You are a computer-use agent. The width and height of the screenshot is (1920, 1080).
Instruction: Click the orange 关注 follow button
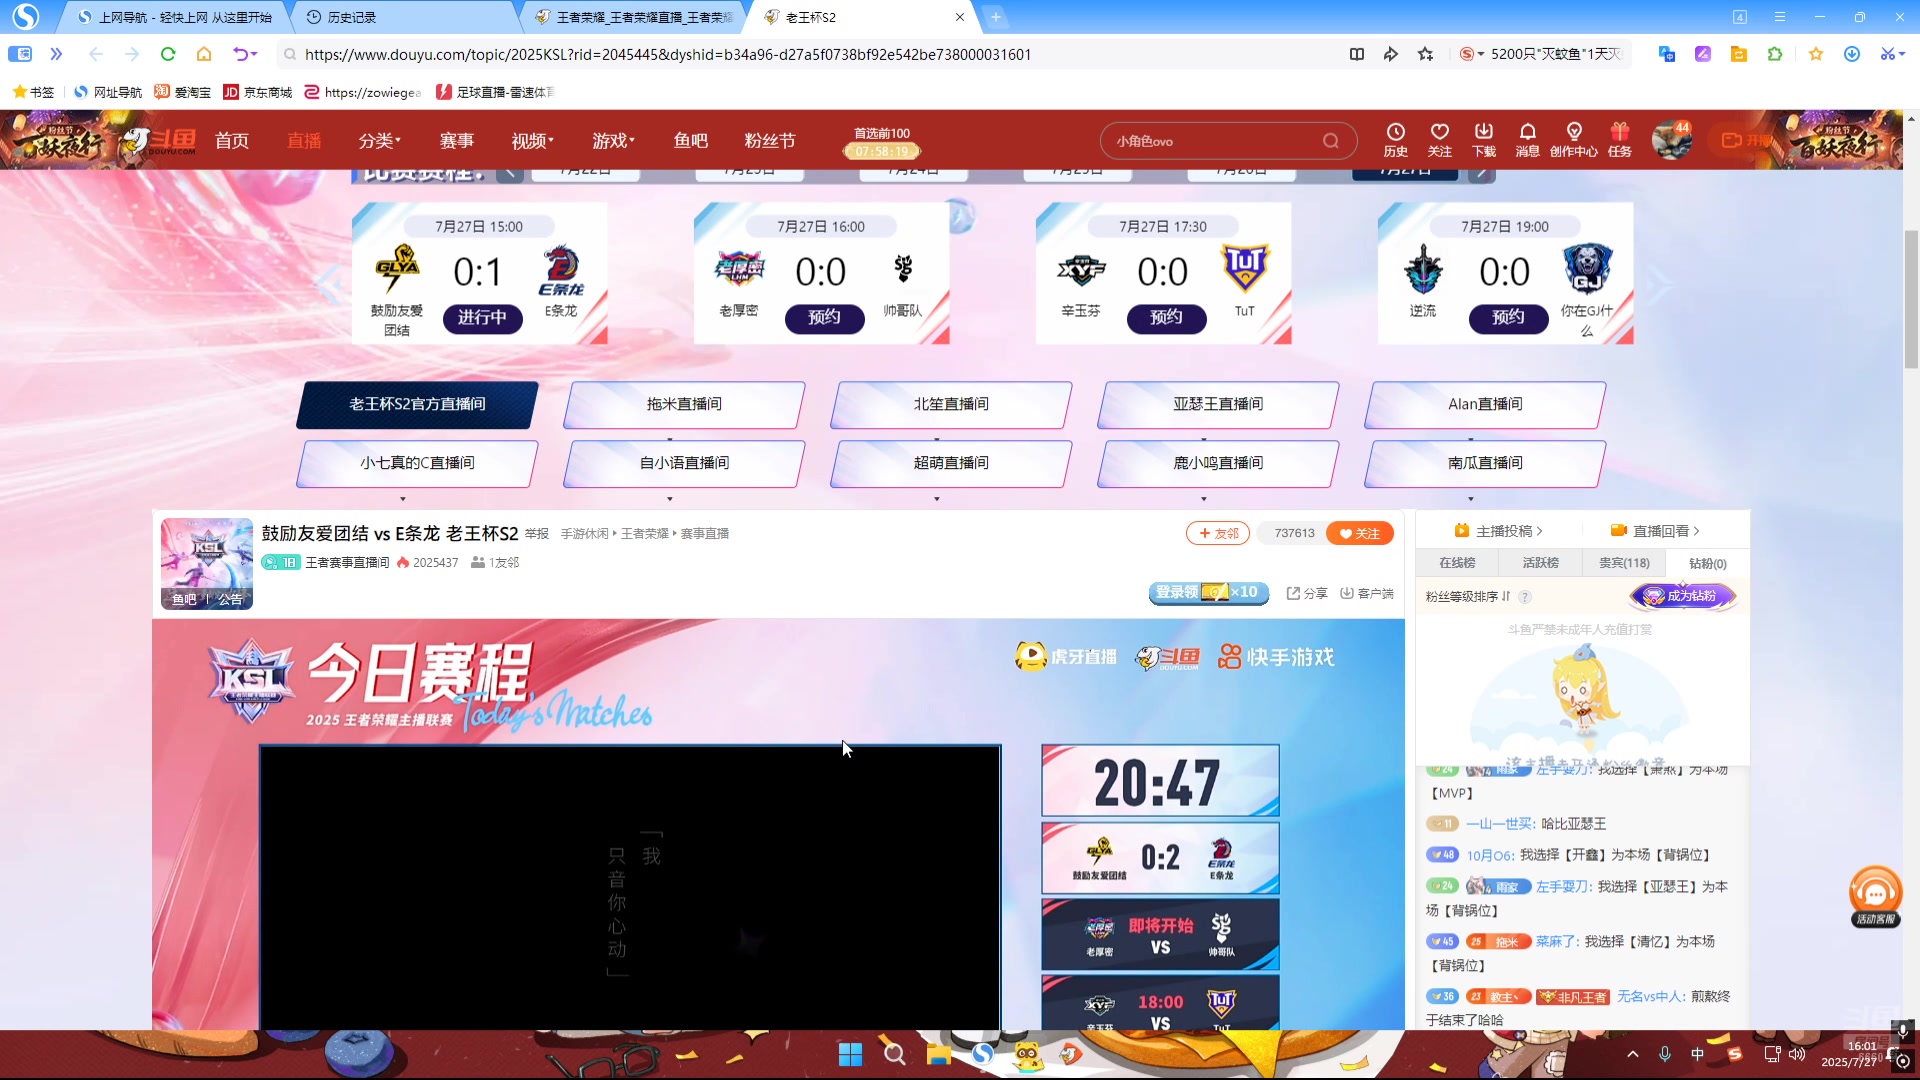(1359, 533)
